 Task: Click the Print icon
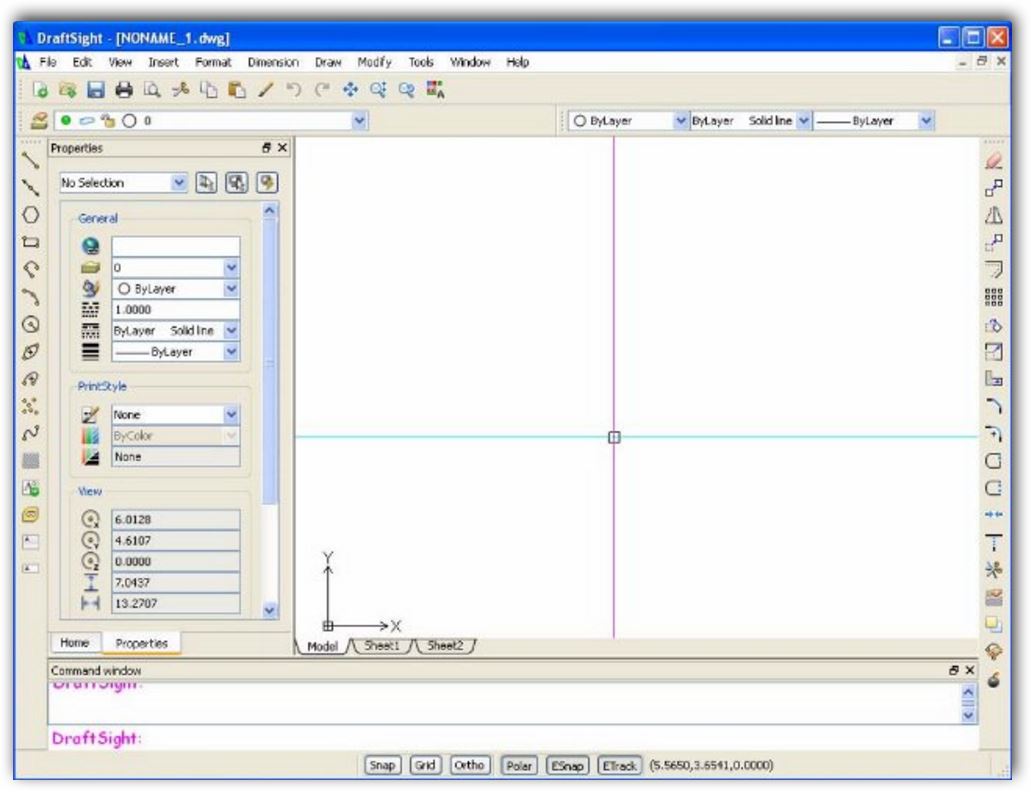(x=124, y=90)
